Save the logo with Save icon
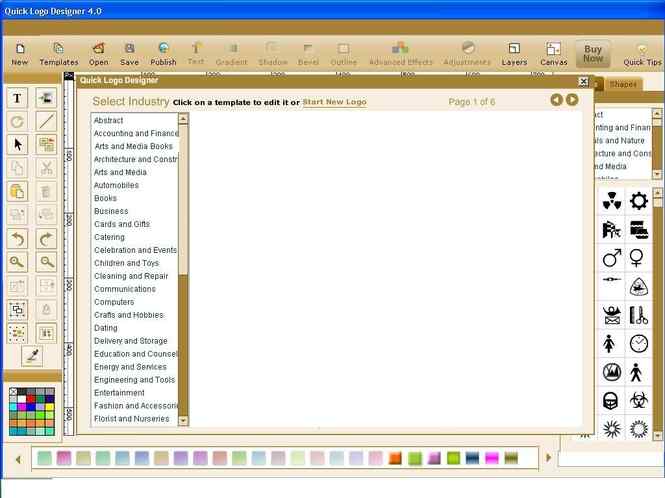Image resolution: width=665 pixels, height=498 pixels. click(x=129, y=54)
